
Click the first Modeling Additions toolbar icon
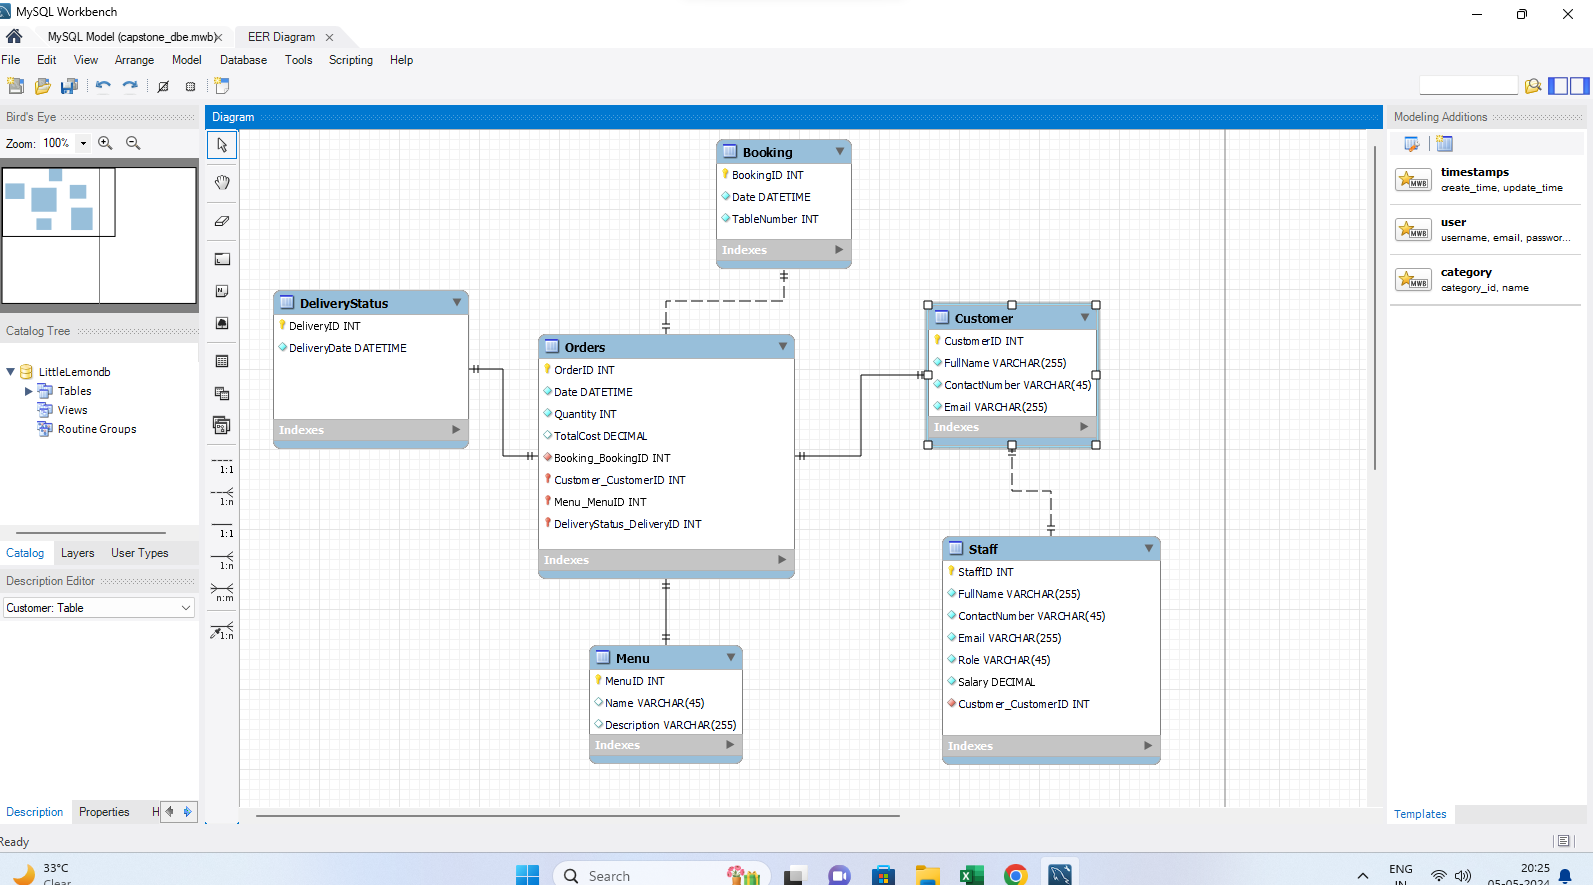tap(1411, 144)
